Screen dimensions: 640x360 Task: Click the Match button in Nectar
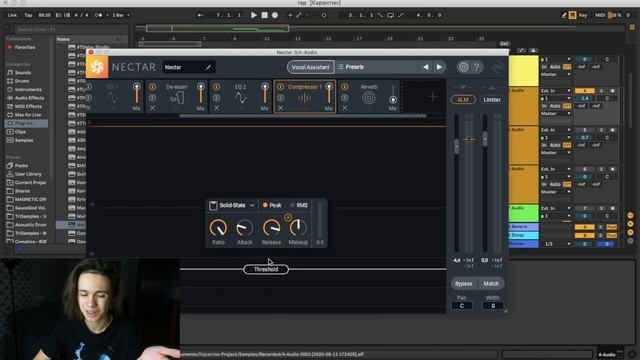491,283
